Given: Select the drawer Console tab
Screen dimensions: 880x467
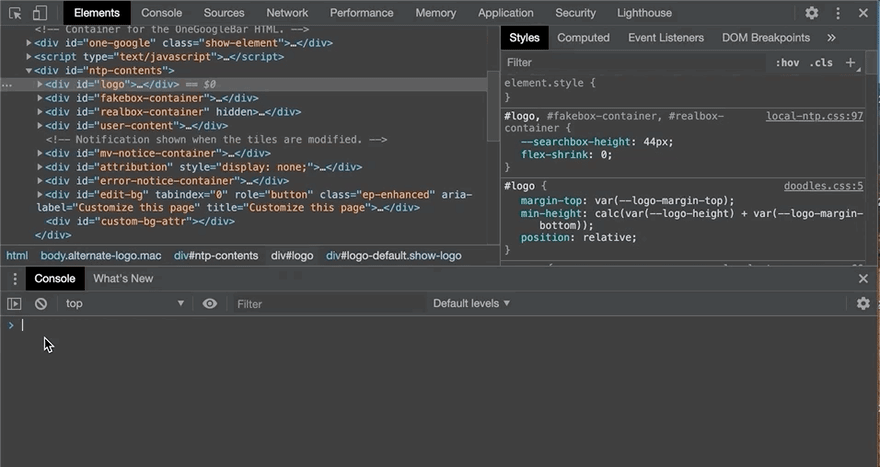Looking at the screenshot, I should (54, 278).
